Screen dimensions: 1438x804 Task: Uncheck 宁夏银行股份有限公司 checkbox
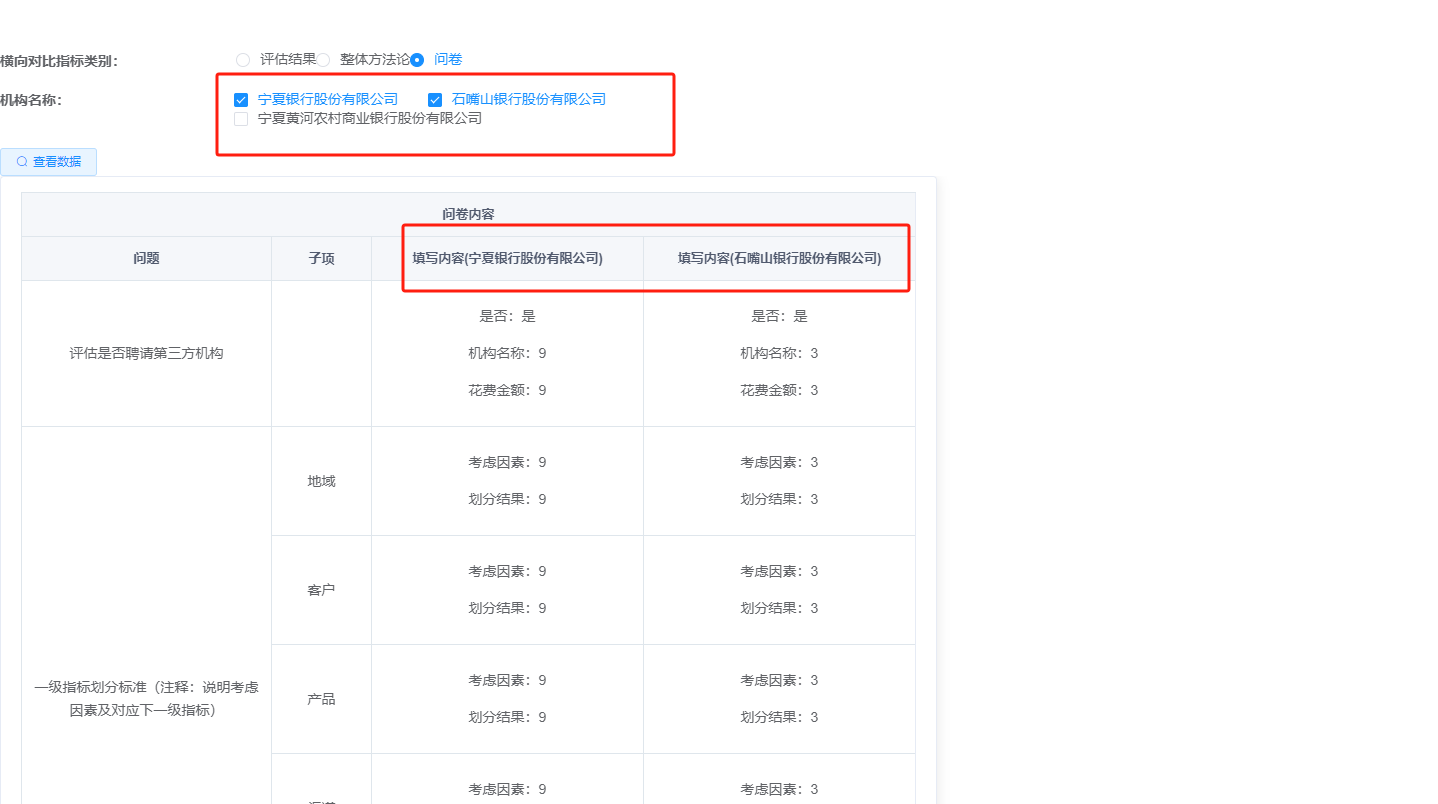click(241, 100)
